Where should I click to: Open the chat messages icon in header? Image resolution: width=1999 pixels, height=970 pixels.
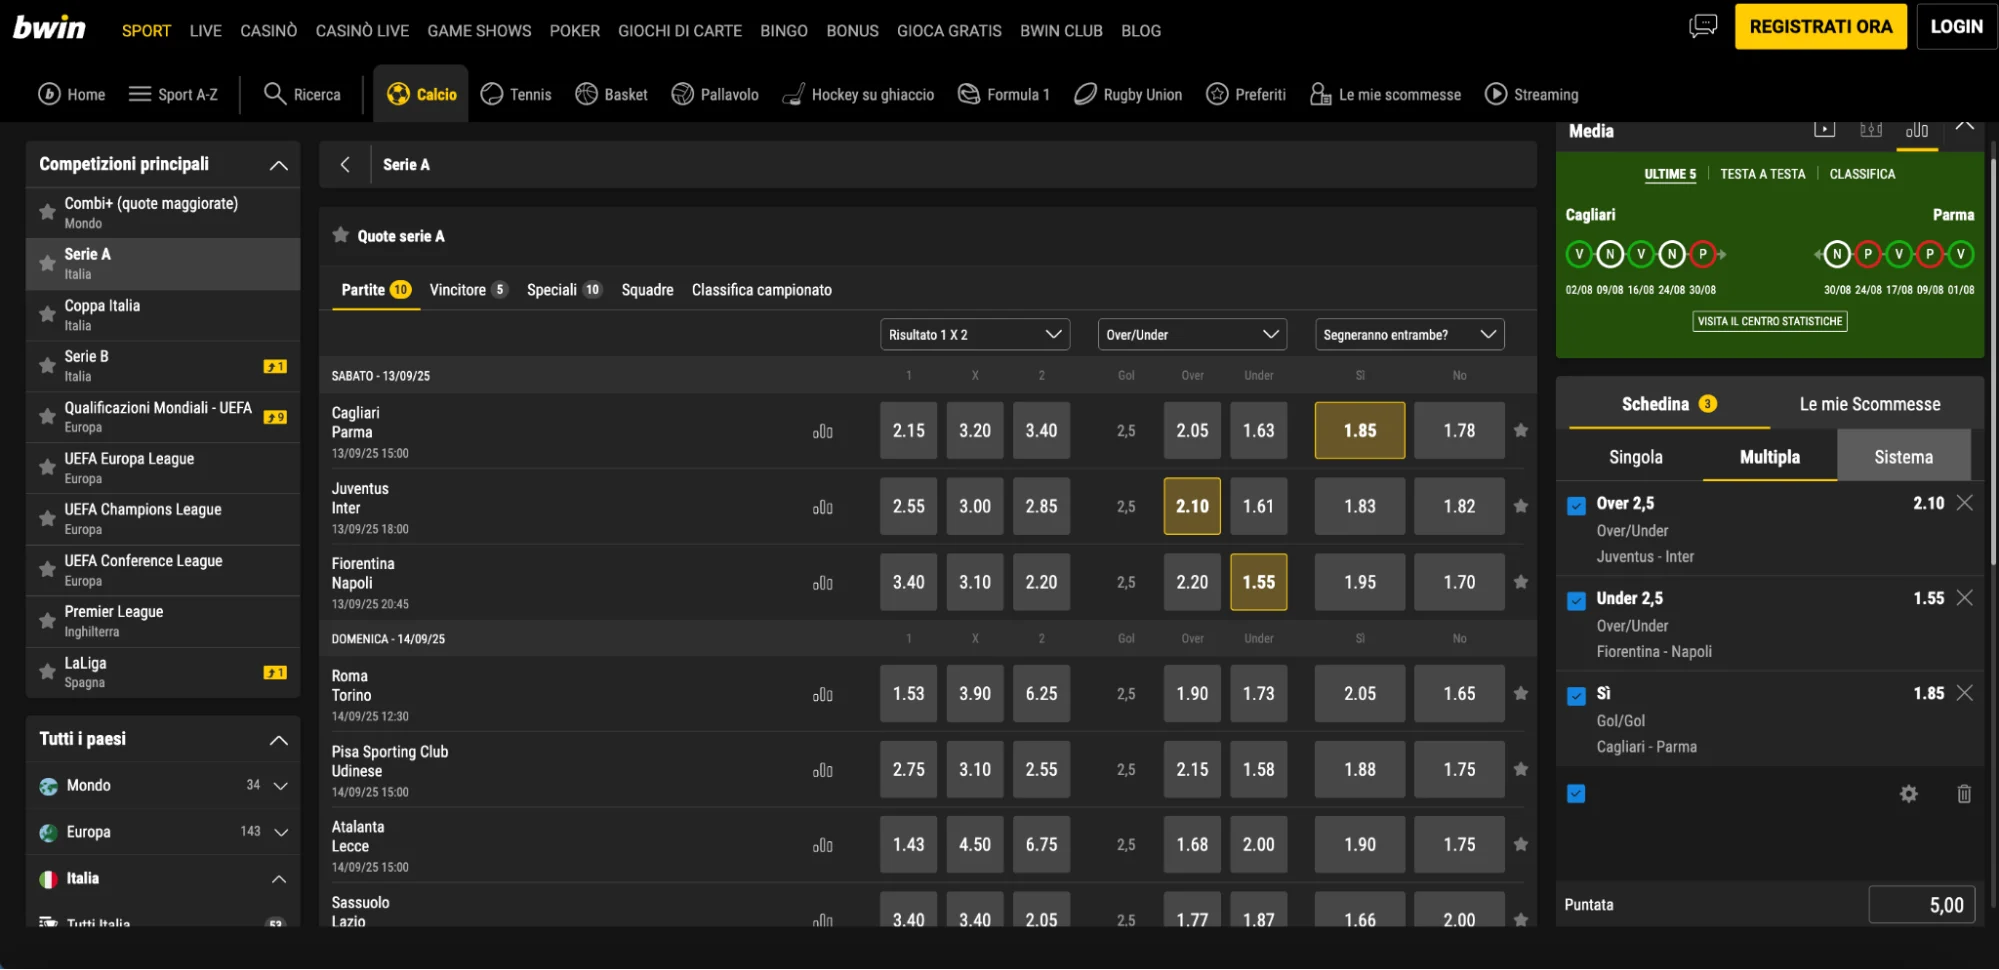click(x=1702, y=26)
